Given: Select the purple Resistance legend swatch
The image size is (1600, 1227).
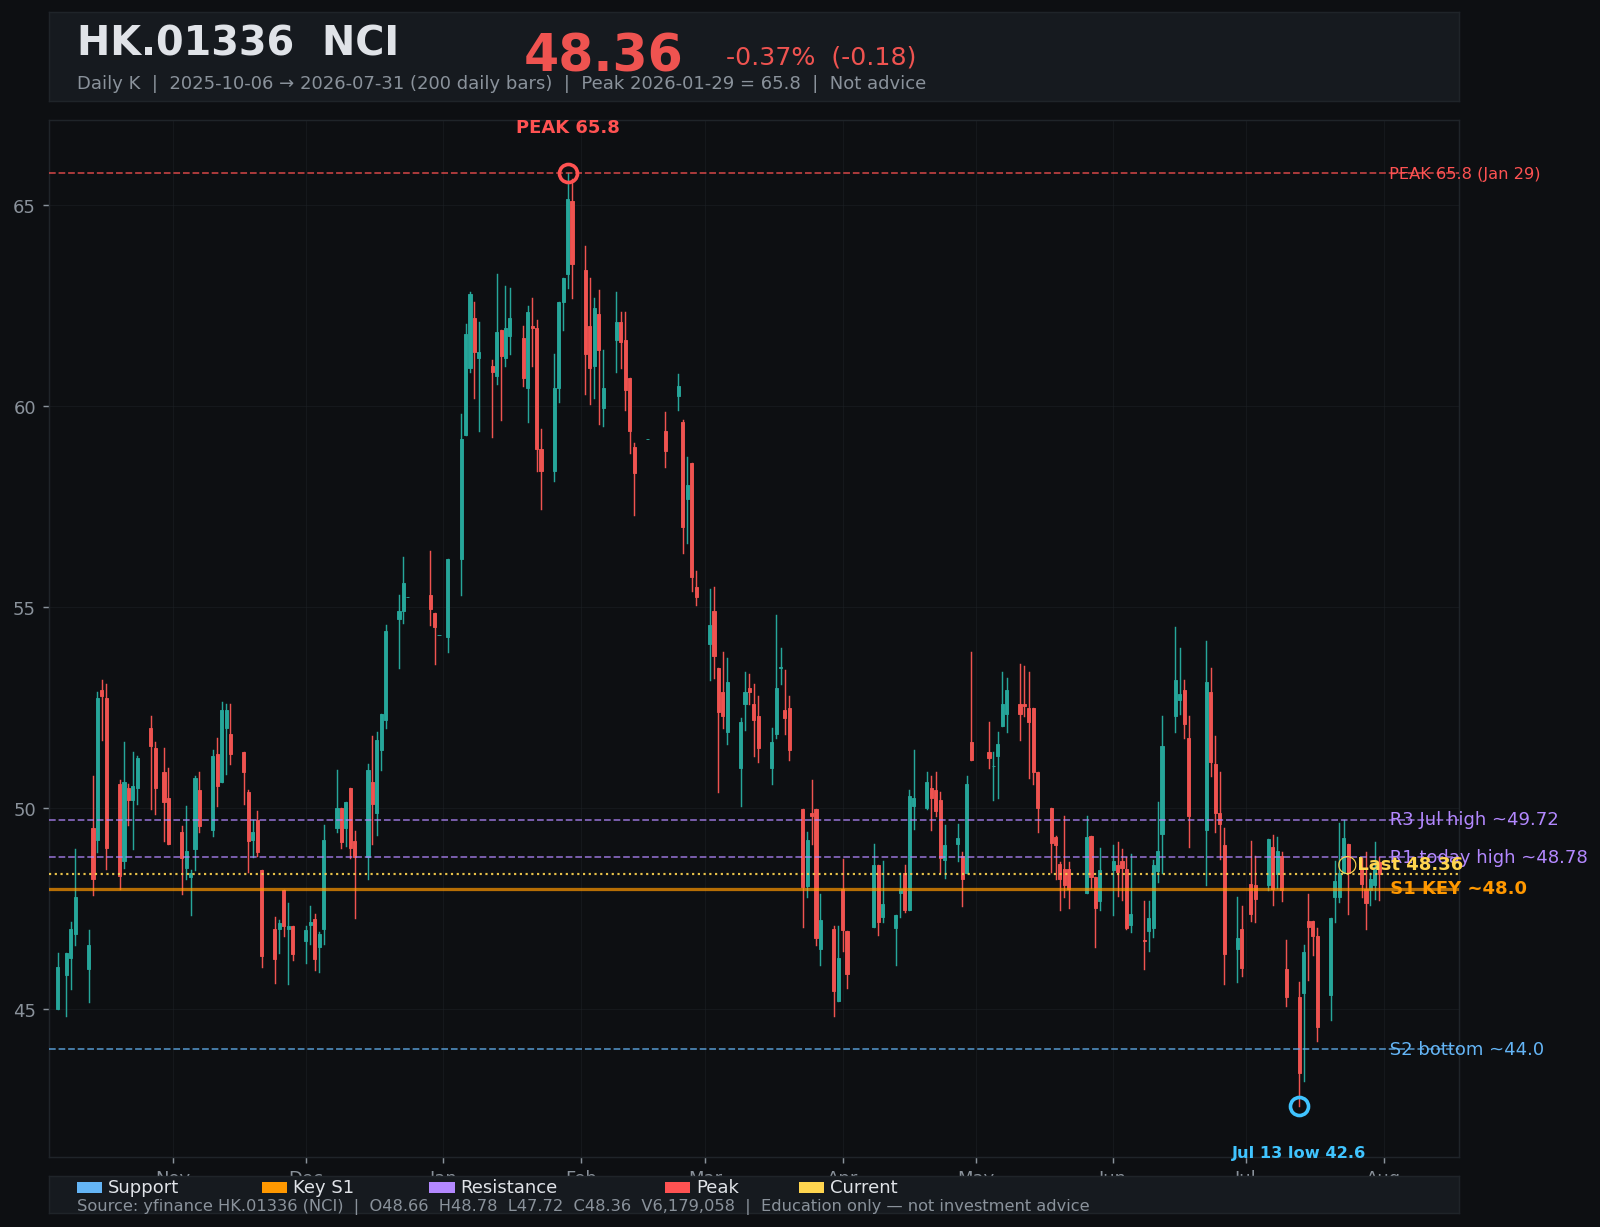Looking at the screenshot, I should (x=442, y=1187).
